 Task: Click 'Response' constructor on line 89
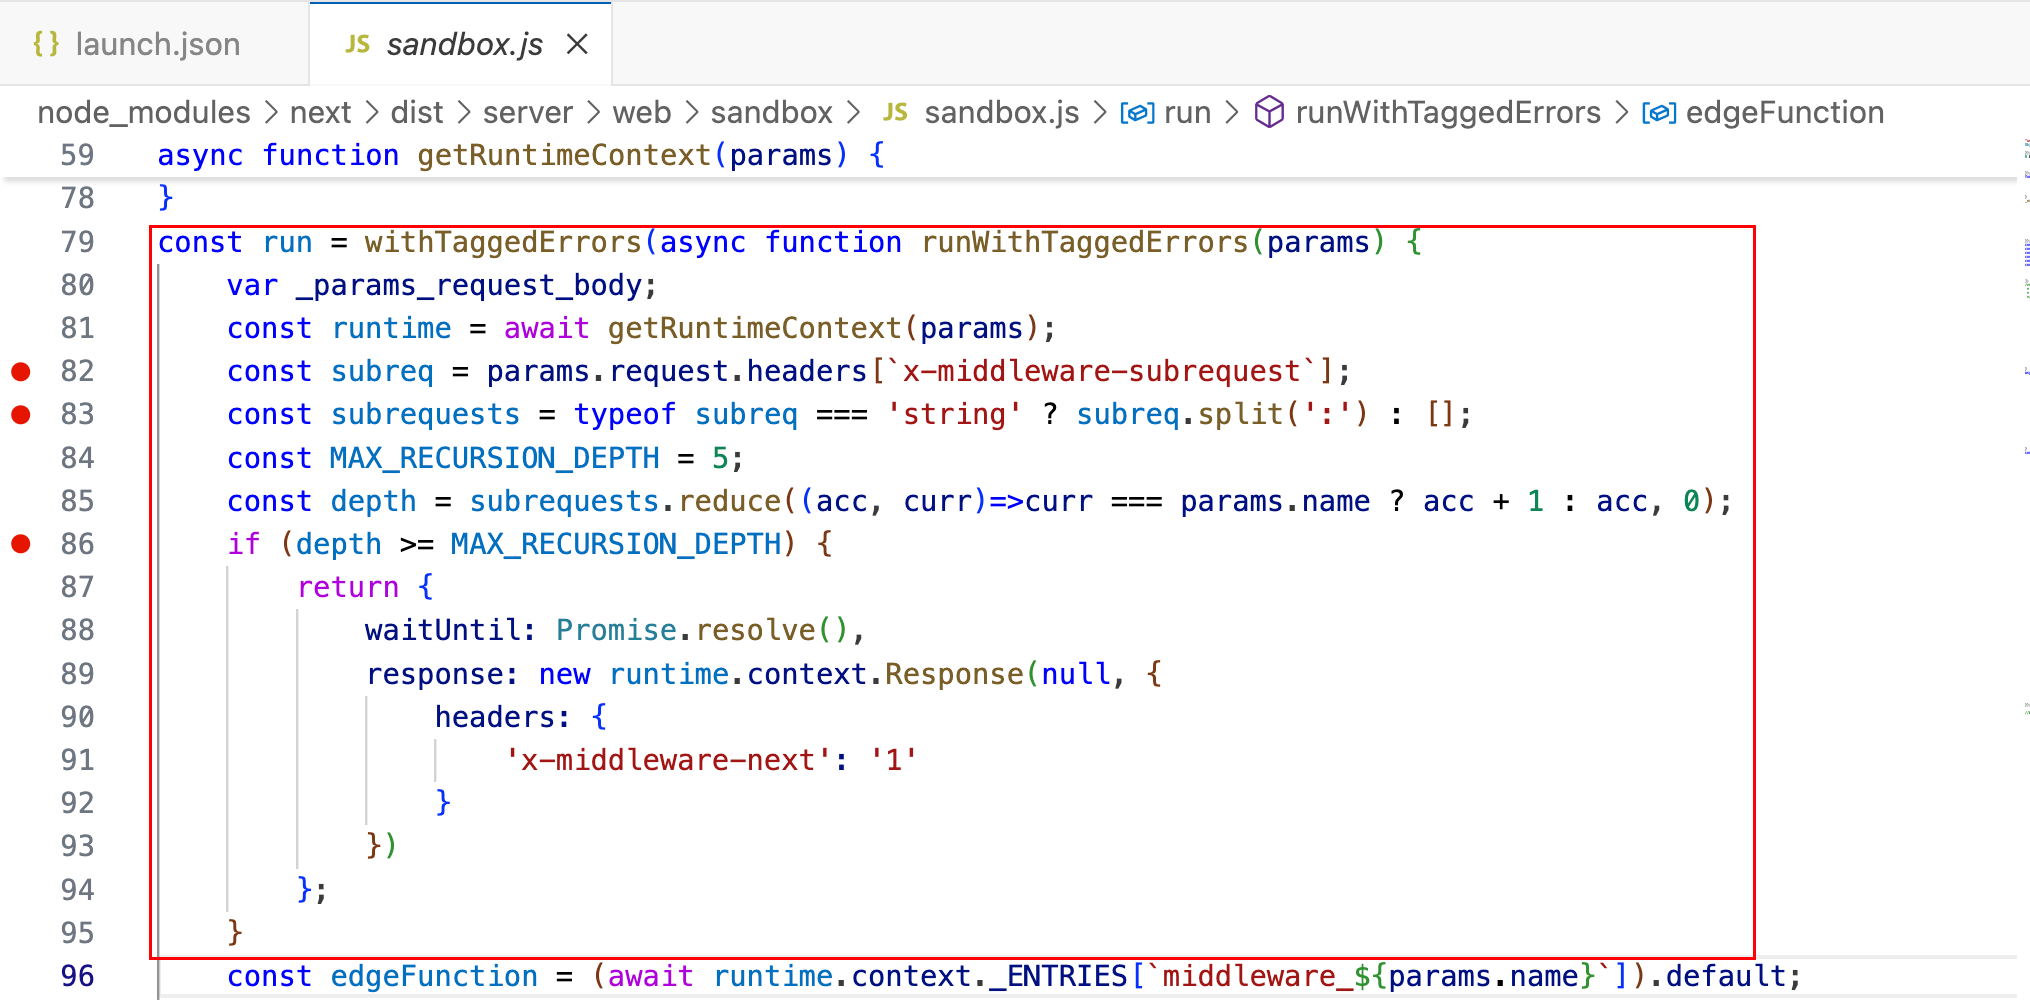[x=955, y=674]
